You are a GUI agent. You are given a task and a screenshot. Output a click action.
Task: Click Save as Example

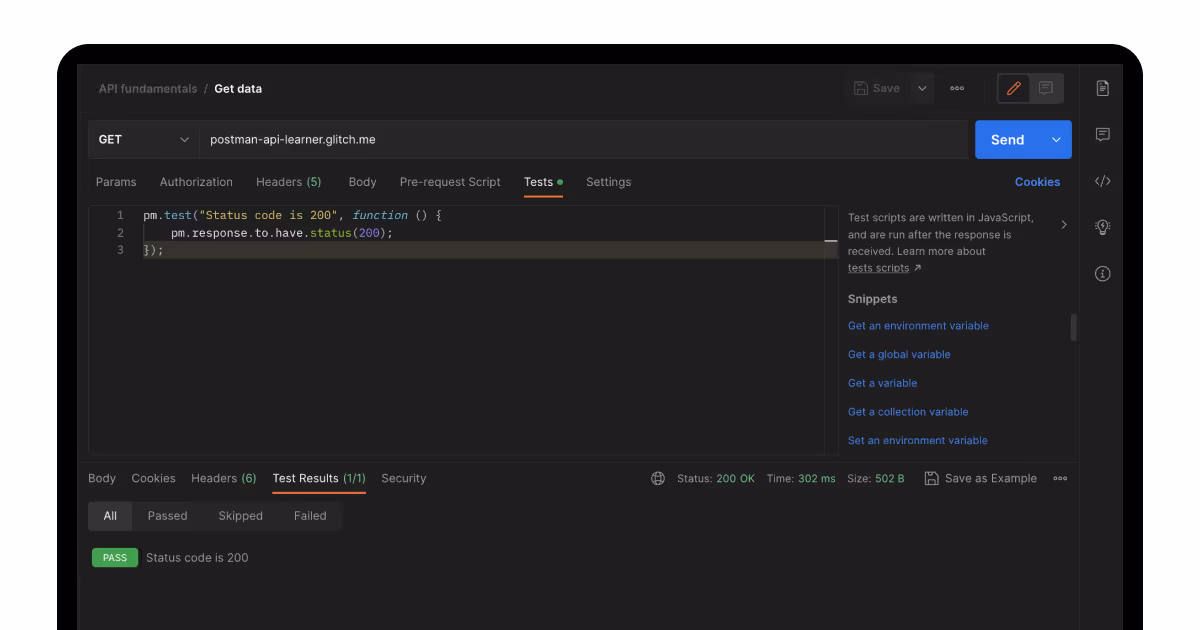point(981,478)
